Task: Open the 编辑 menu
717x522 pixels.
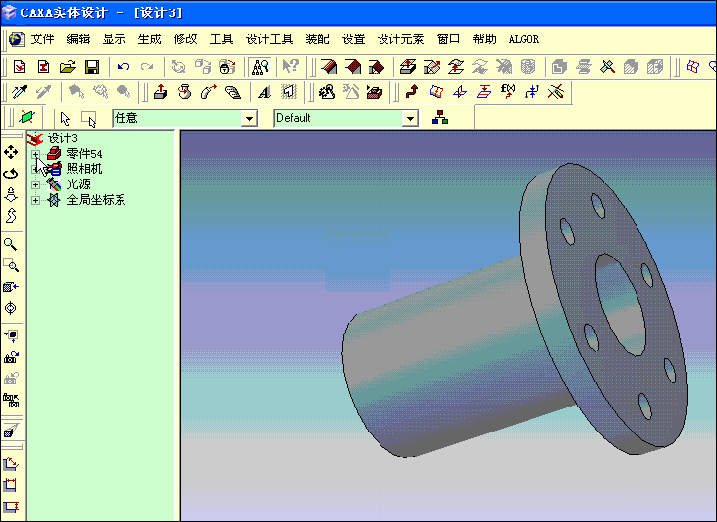Action: pyautogui.click(x=78, y=39)
